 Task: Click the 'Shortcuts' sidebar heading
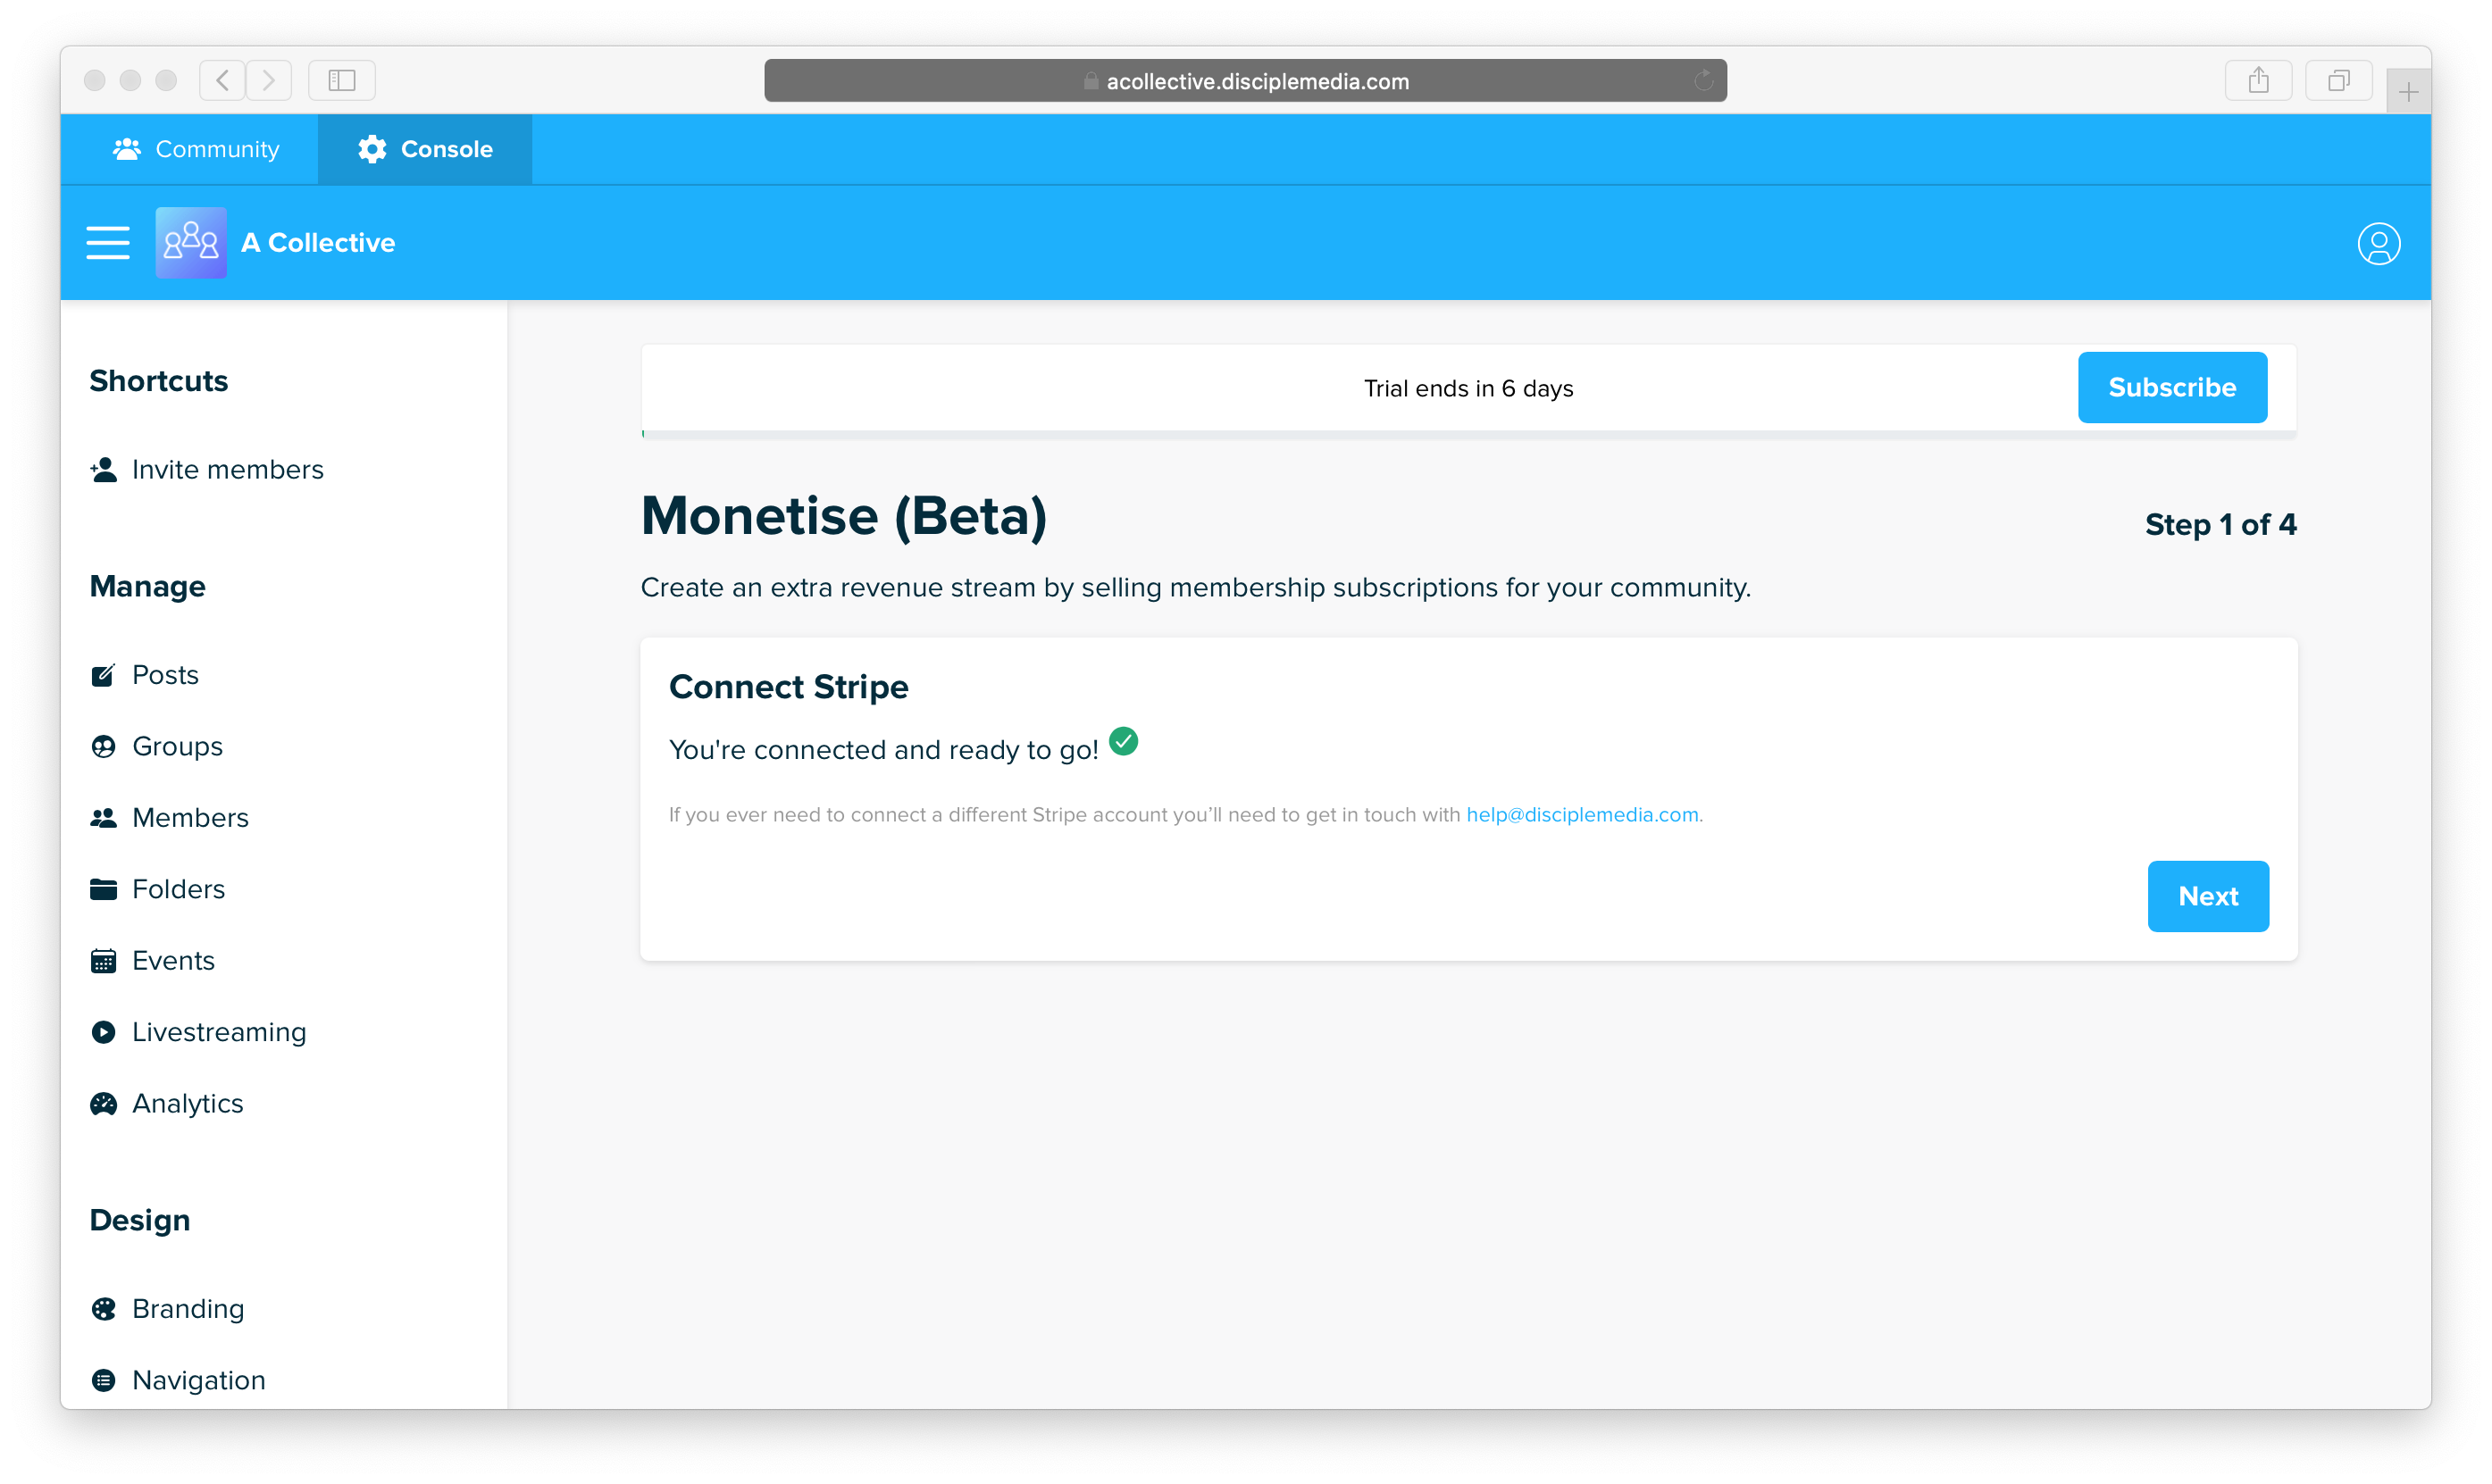pyautogui.click(x=159, y=381)
